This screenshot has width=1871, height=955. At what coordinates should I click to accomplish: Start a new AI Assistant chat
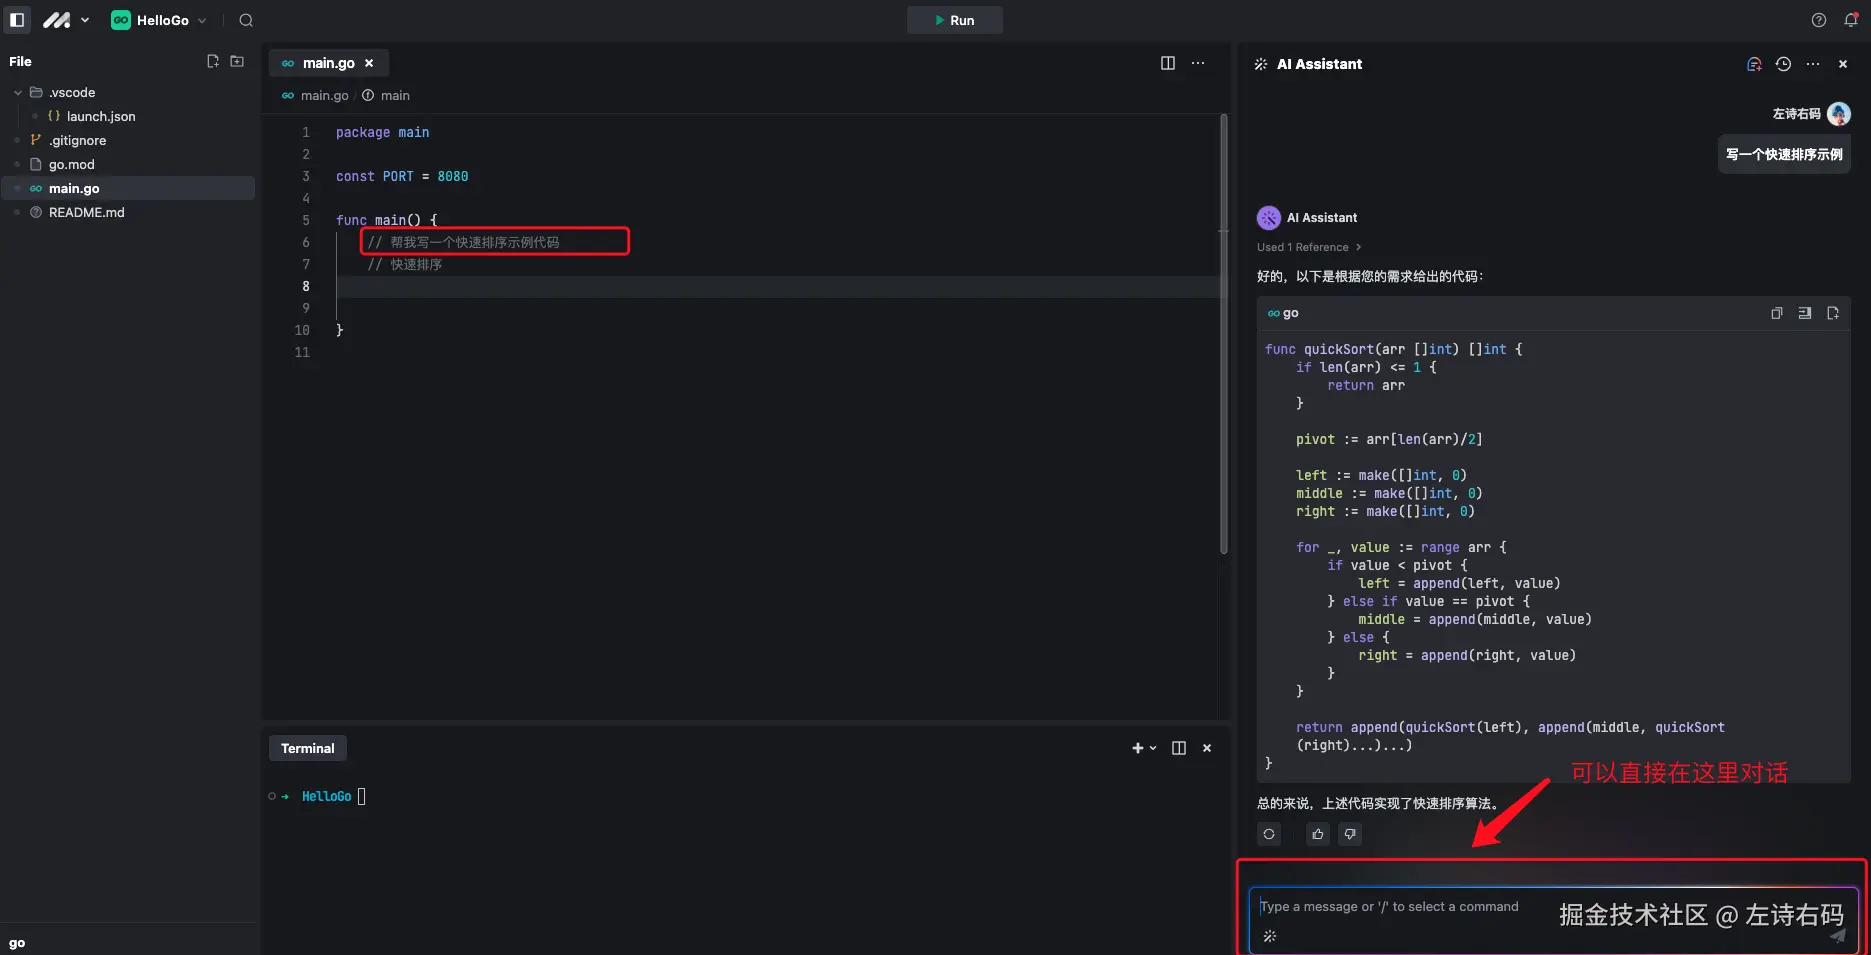(1754, 64)
